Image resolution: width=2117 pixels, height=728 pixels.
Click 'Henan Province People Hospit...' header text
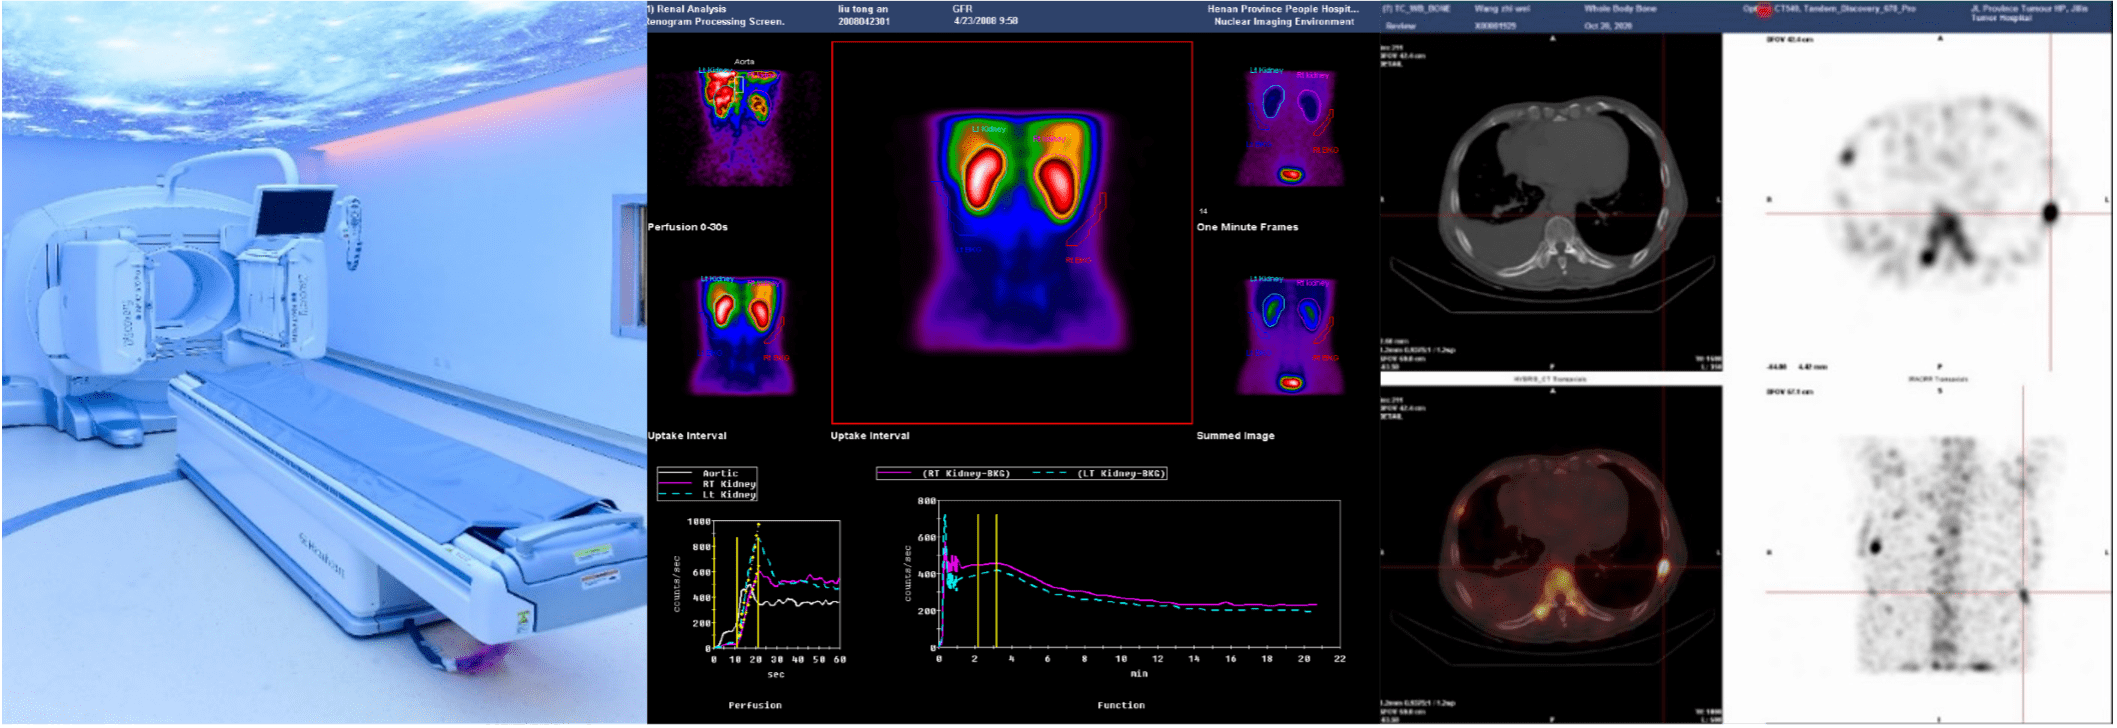click(x=1283, y=9)
